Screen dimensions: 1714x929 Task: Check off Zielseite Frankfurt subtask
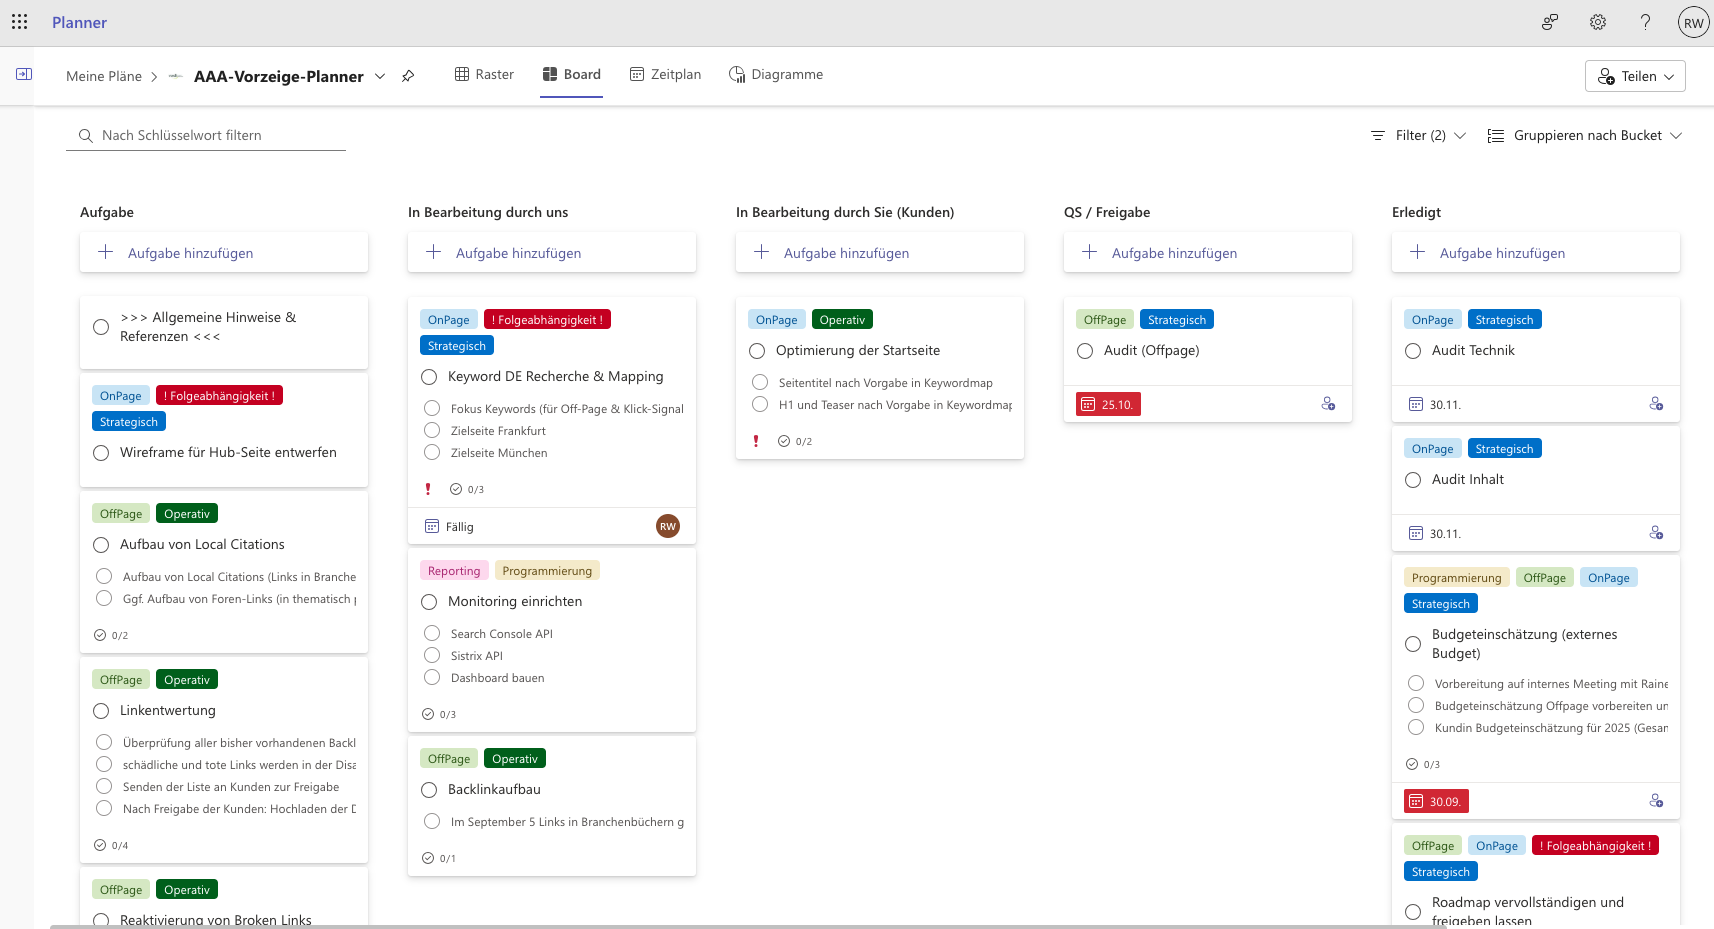pos(432,430)
